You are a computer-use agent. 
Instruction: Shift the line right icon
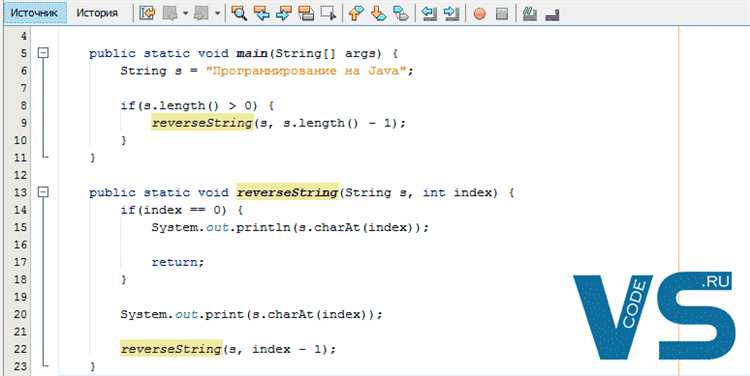[x=451, y=13]
